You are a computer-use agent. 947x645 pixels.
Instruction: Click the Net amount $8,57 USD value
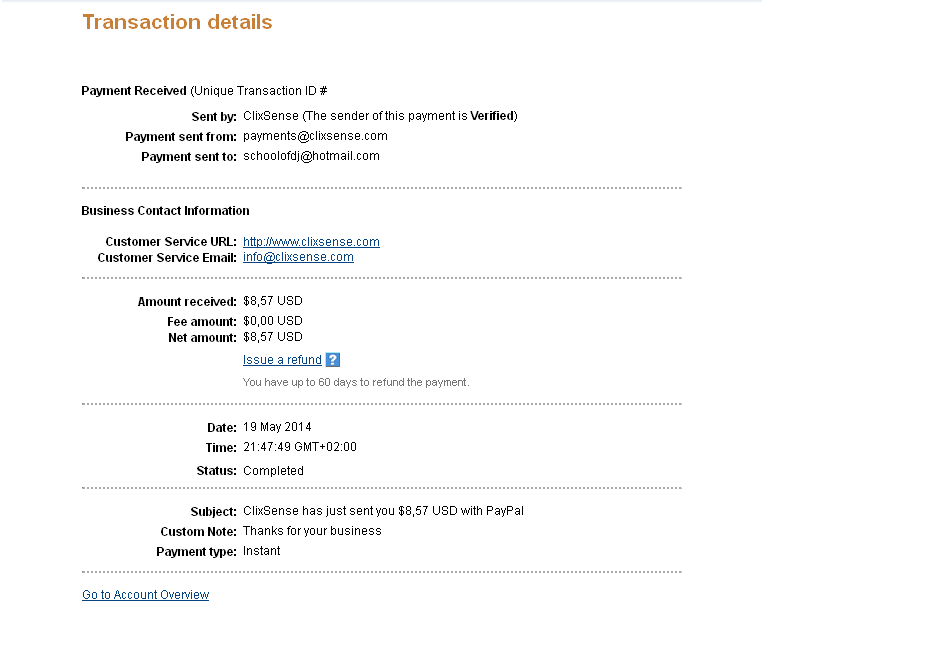point(272,337)
